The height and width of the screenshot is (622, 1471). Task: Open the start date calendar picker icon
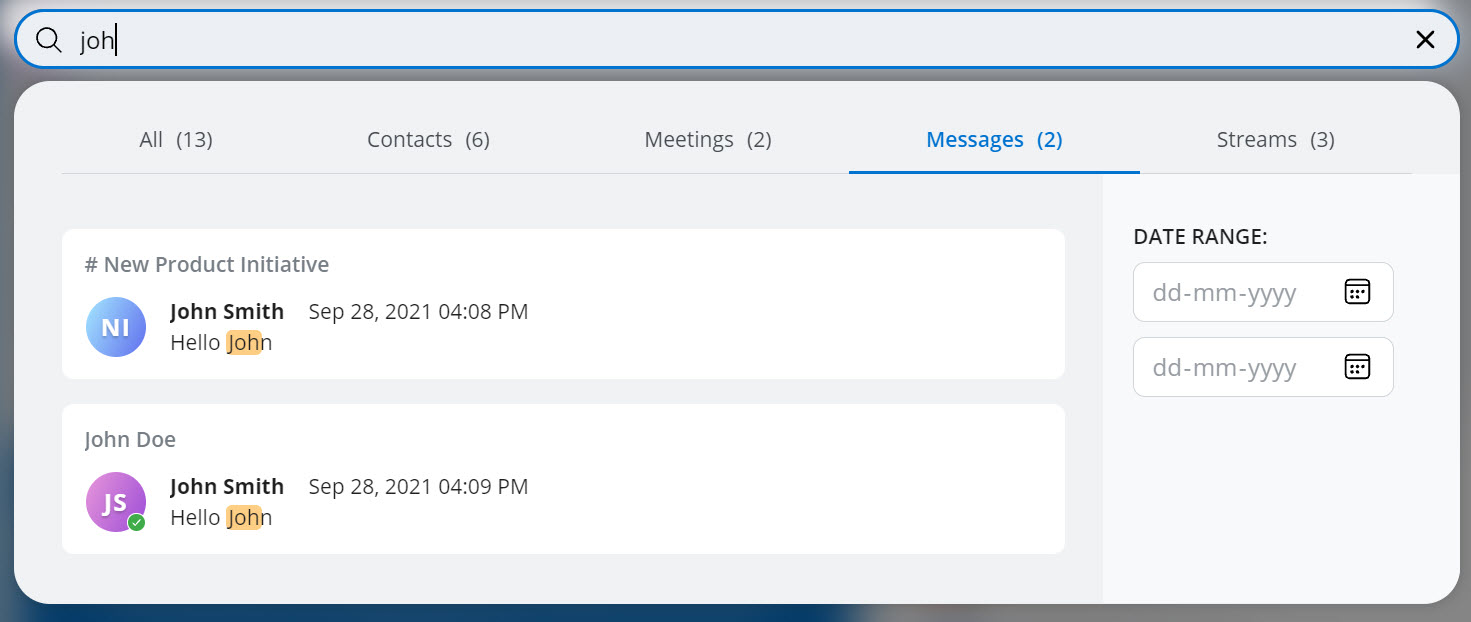pos(1356,292)
